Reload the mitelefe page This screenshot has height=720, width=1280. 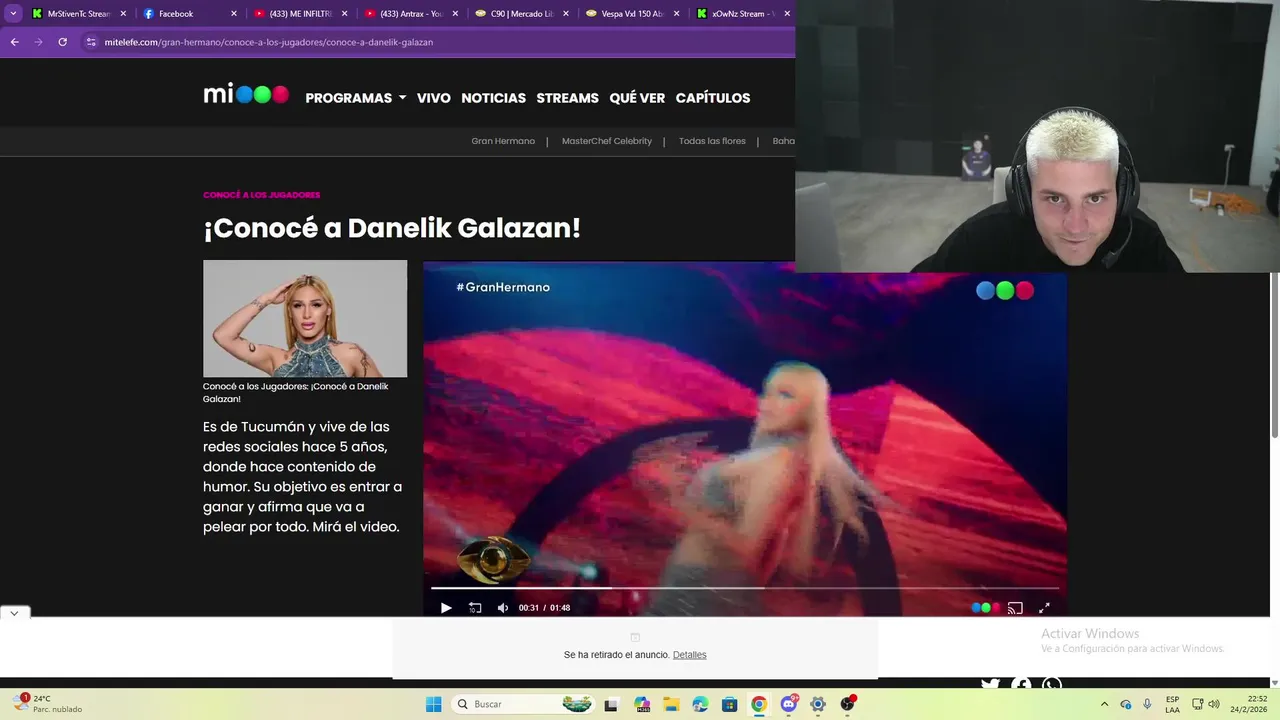[62, 42]
